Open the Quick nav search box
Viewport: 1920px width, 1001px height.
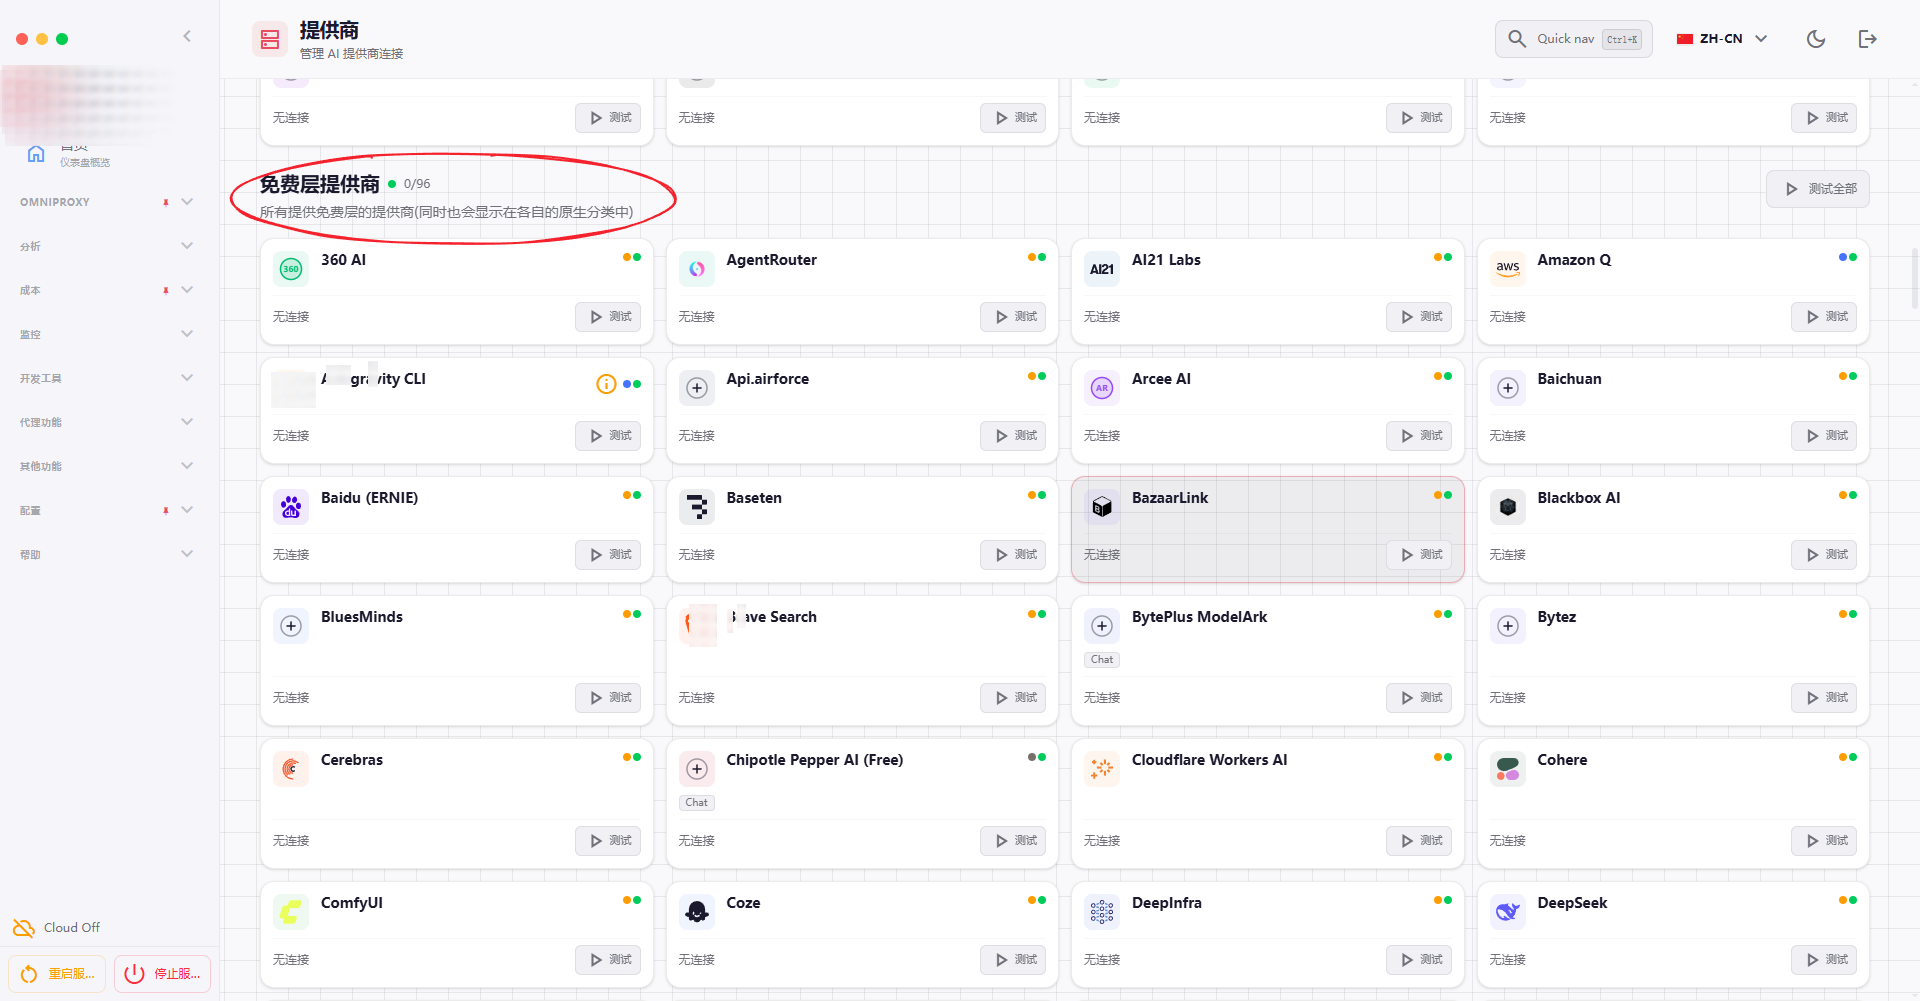[1574, 39]
